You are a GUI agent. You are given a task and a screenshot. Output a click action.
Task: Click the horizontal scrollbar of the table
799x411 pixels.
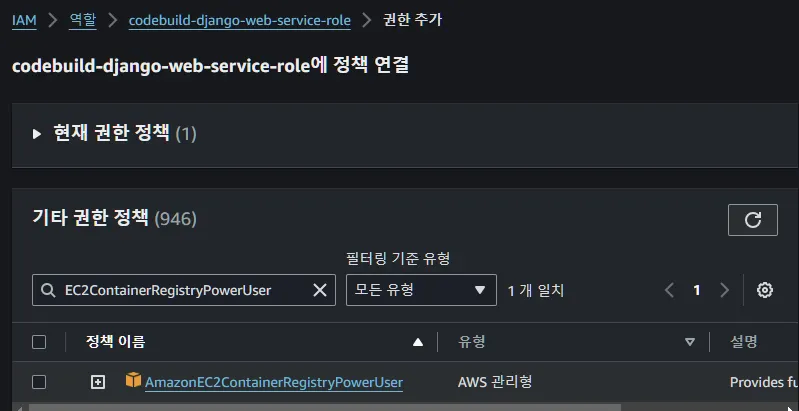coord(325,407)
